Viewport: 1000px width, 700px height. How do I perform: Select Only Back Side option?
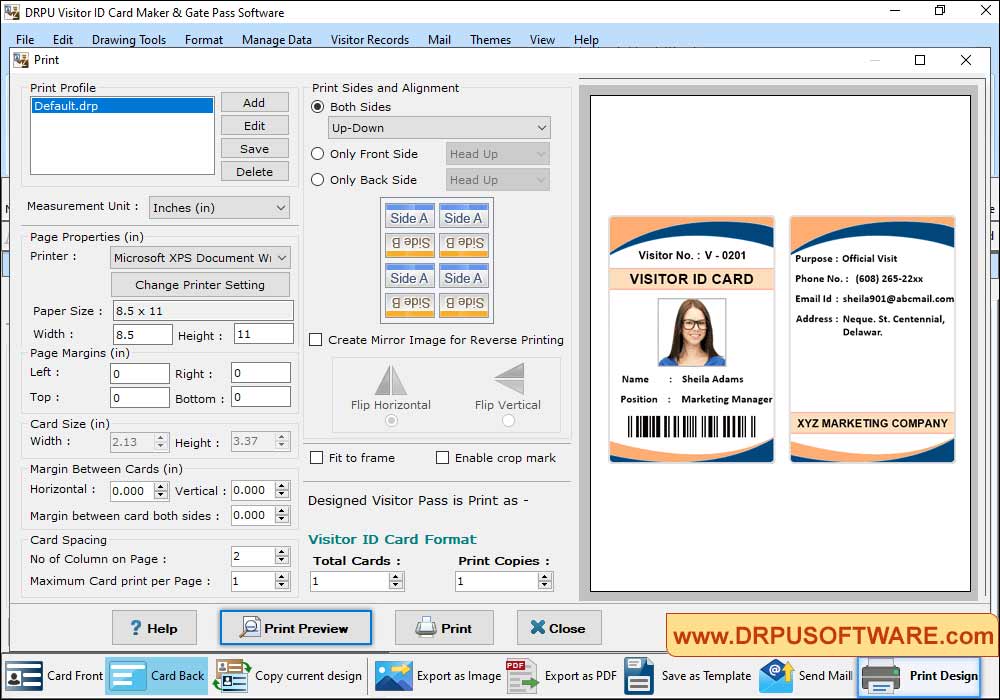pyautogui.click(x=317, y=180)
